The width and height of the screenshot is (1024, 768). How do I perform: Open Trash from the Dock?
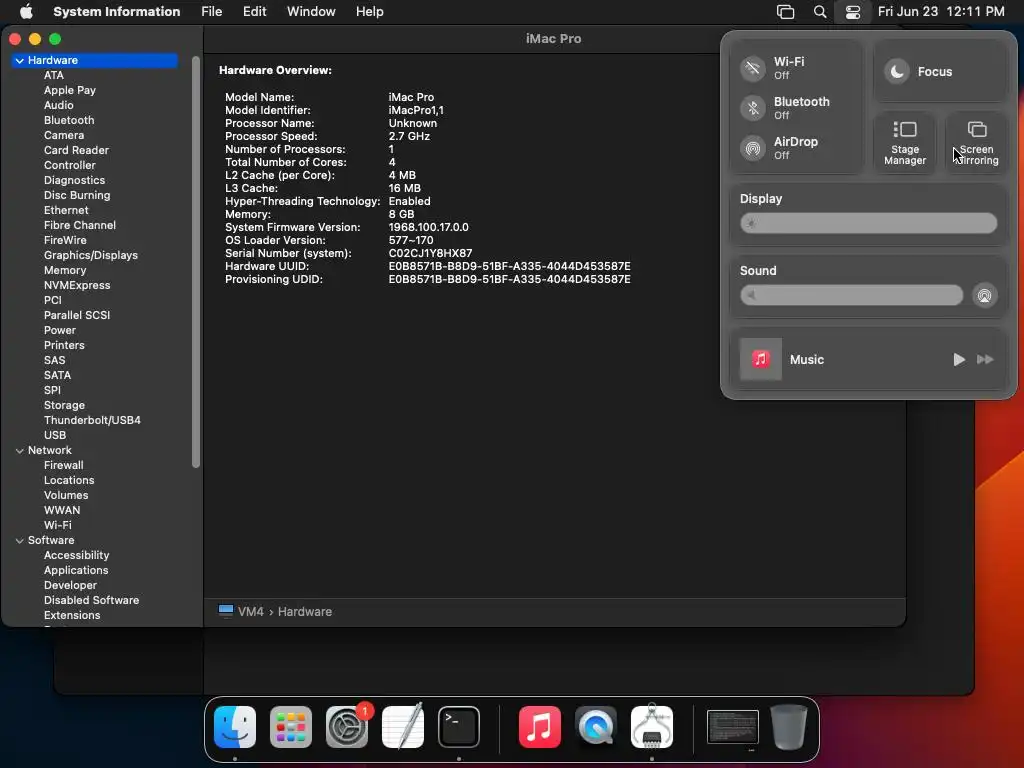coord(789,727)
